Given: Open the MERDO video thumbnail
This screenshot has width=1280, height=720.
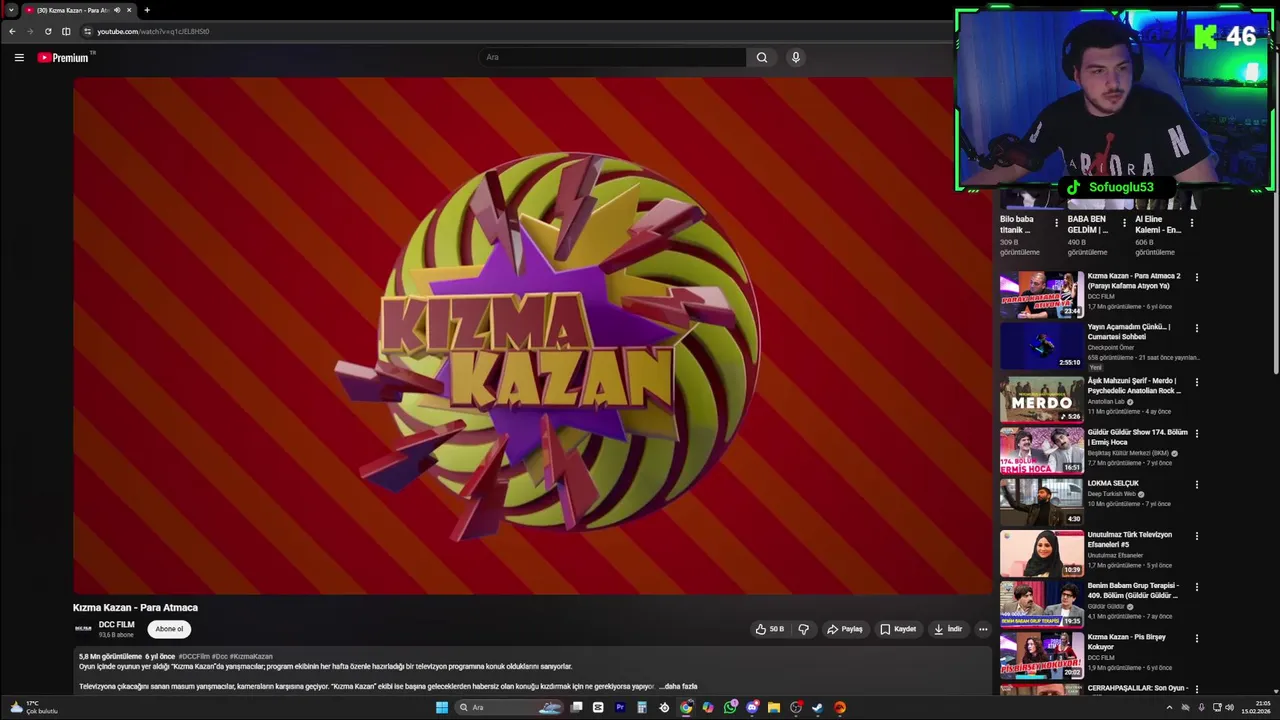Looking at the screenshot, I should point(1042,399).
